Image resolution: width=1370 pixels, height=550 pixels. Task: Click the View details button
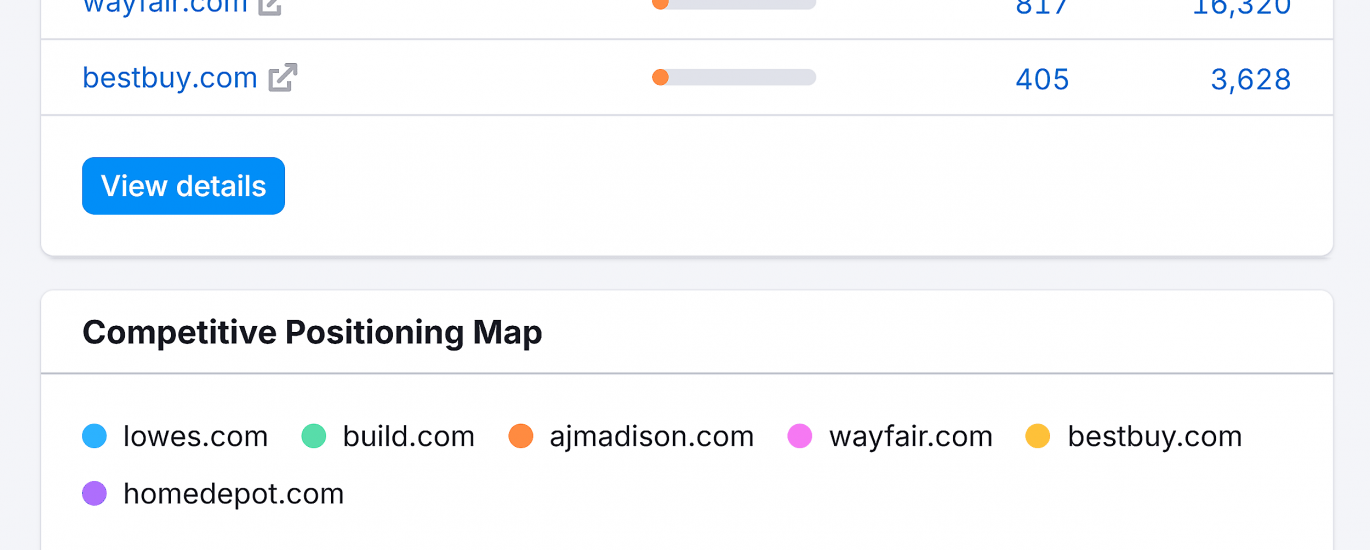coord(183,186)
